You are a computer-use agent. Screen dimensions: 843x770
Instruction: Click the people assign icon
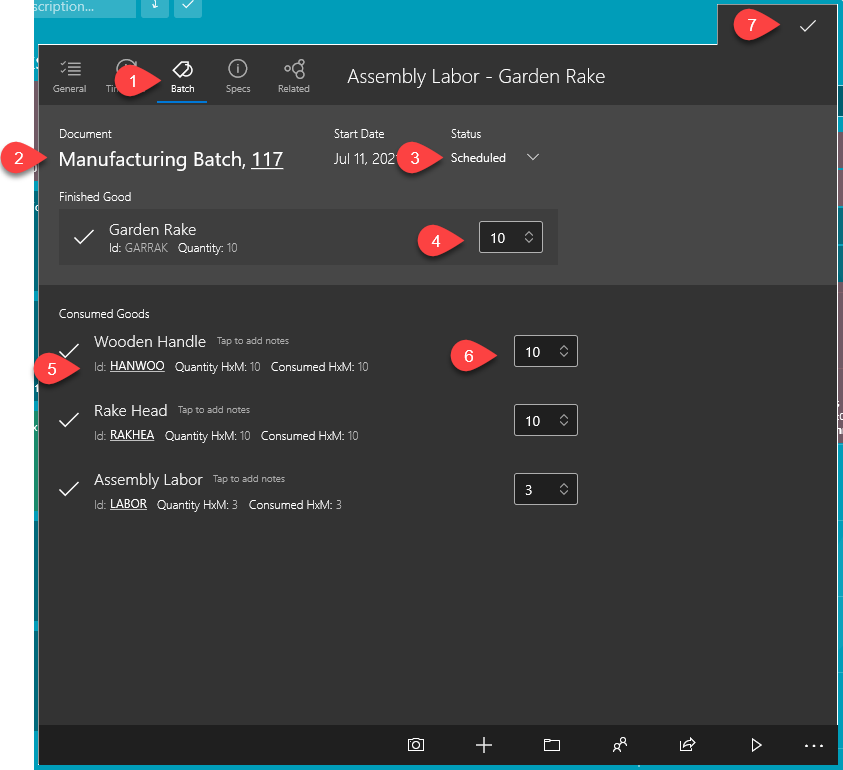[620, 745]
